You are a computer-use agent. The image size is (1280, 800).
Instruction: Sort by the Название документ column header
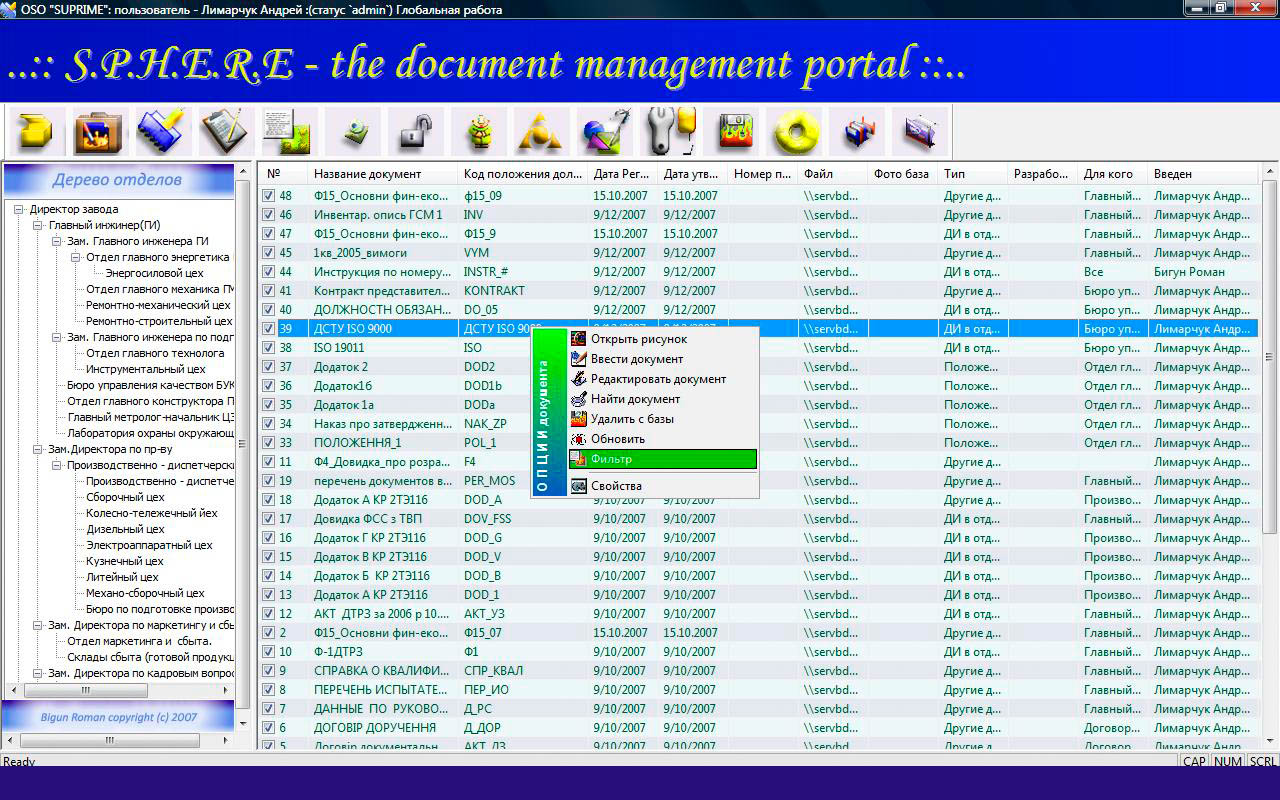click(x=382, y=174)
